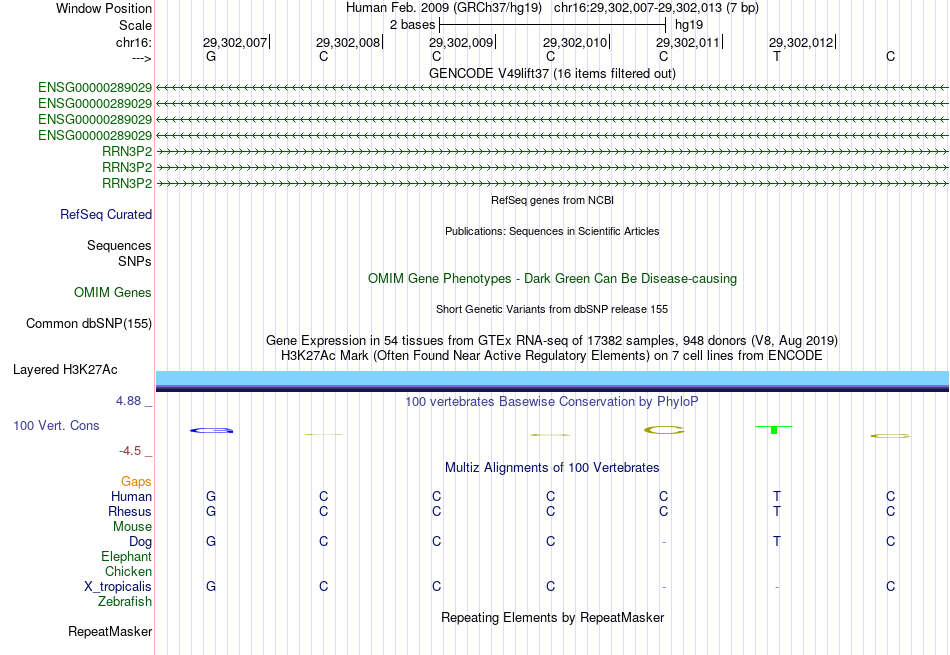Click the 2 bases scale bar
Image resolution: width=950 pixels, height=655 pixels.
553,25
